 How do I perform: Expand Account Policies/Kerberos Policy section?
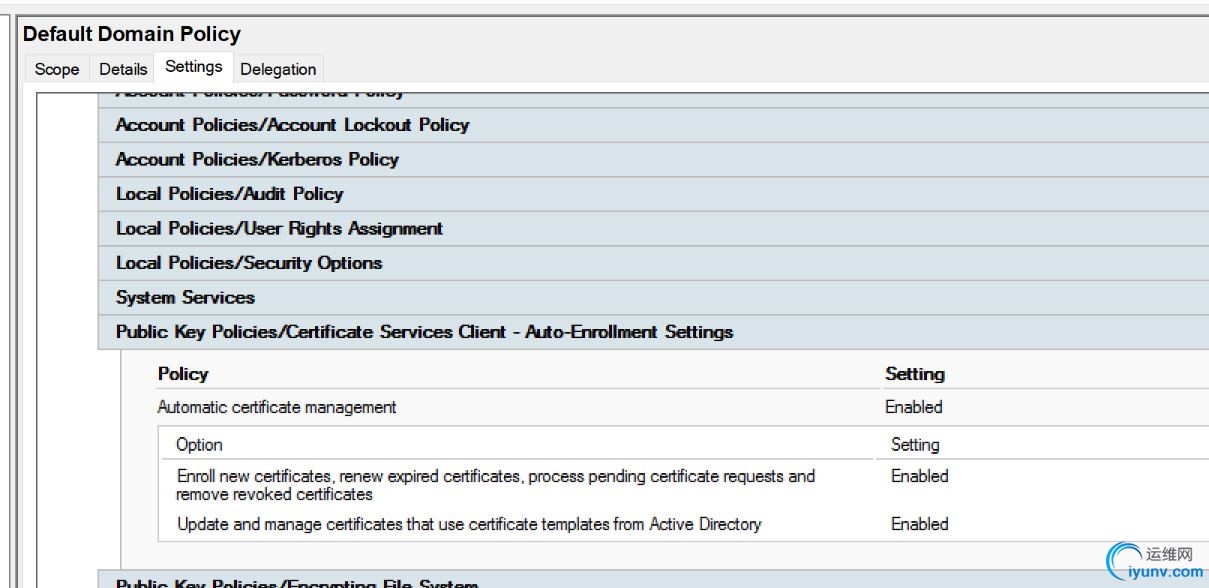653,159
